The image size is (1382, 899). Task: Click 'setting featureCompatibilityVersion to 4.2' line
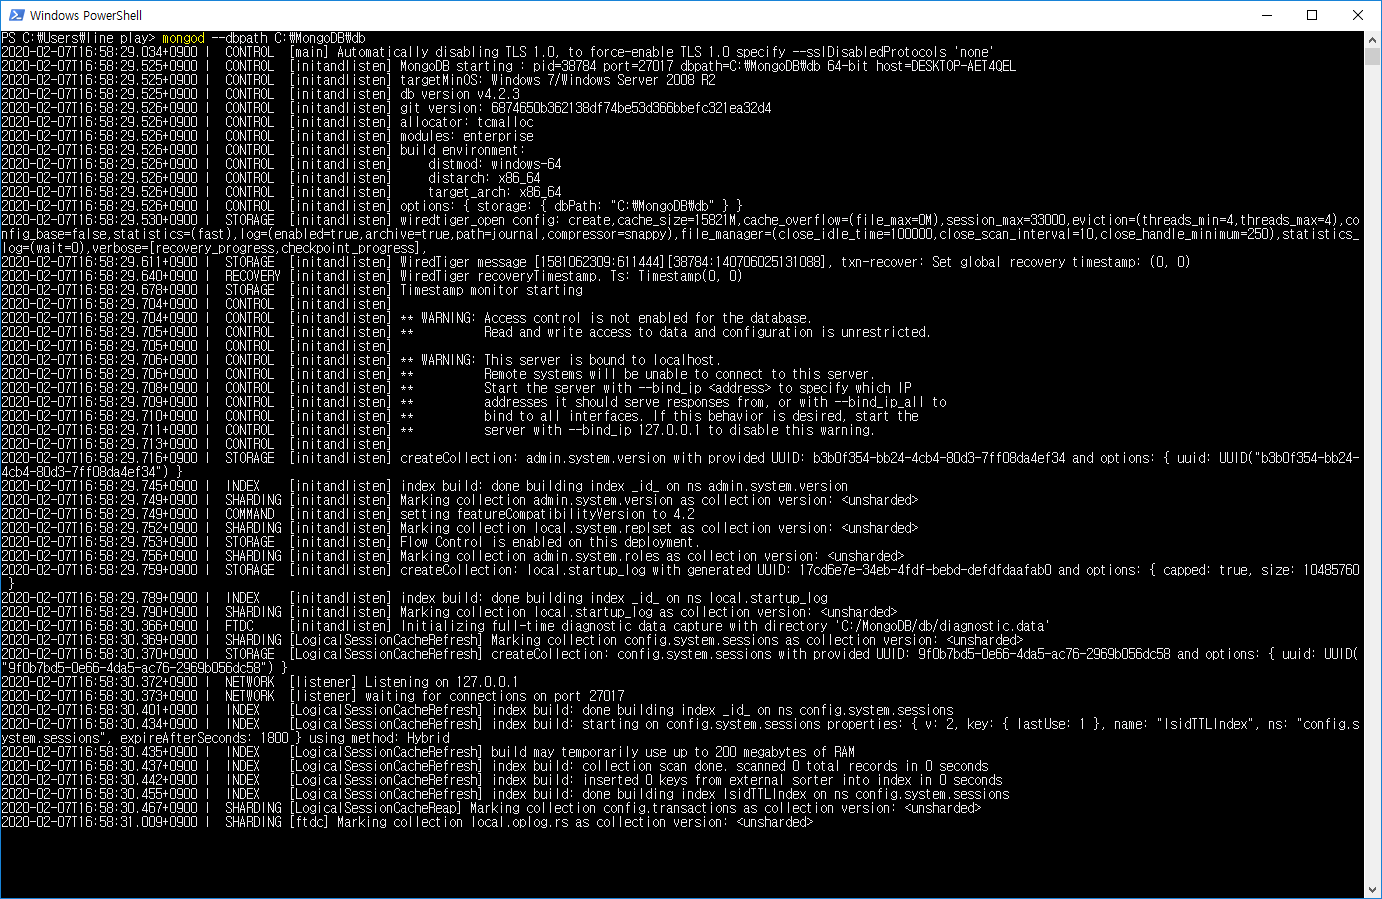(x=547, y=514)
